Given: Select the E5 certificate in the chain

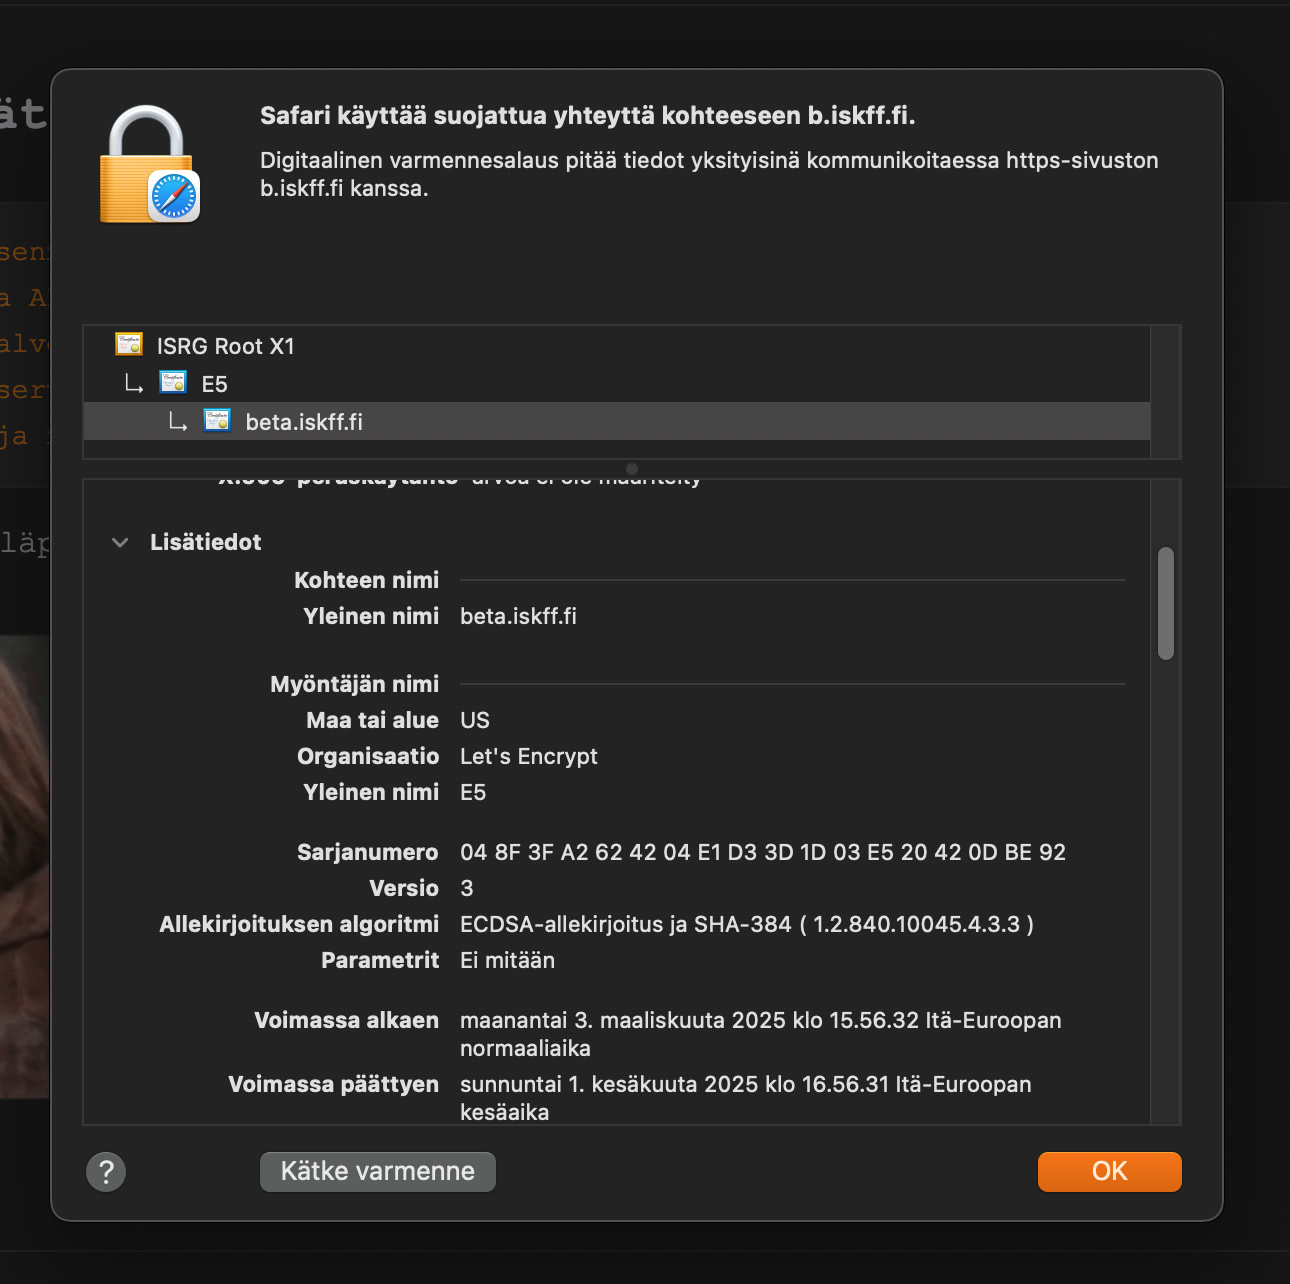Looking at the screenshot, I should (x=214, y=384).
